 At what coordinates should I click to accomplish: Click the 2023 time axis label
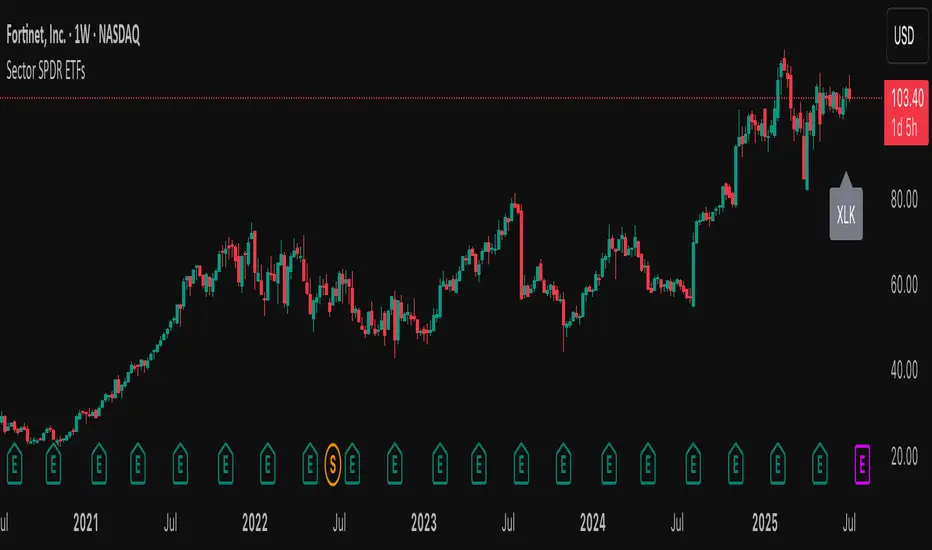pos(424,523)
